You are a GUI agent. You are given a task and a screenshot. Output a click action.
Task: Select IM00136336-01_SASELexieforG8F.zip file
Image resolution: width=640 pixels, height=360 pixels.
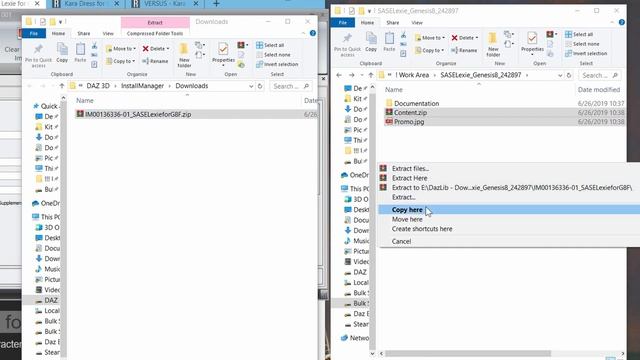(x=138, y=115)
